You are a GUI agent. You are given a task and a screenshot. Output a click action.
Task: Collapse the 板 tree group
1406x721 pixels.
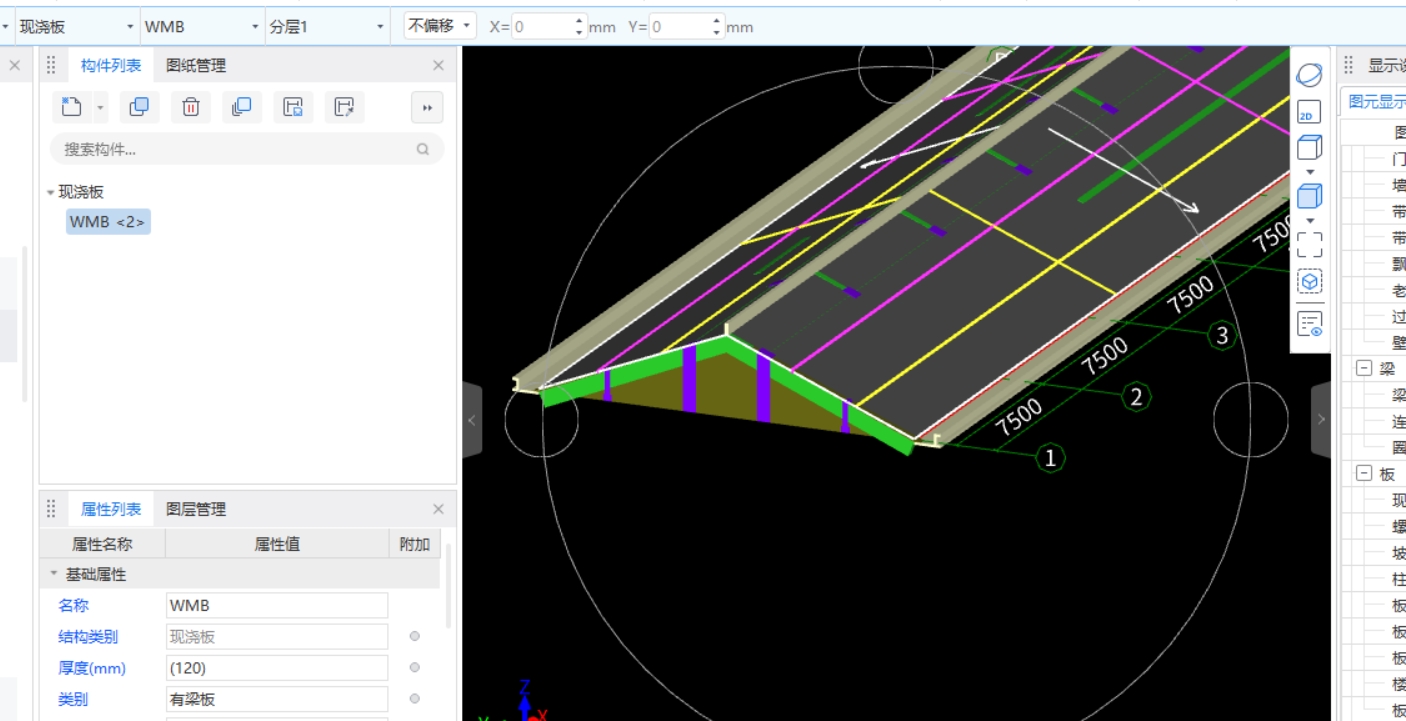point(1364,475)
